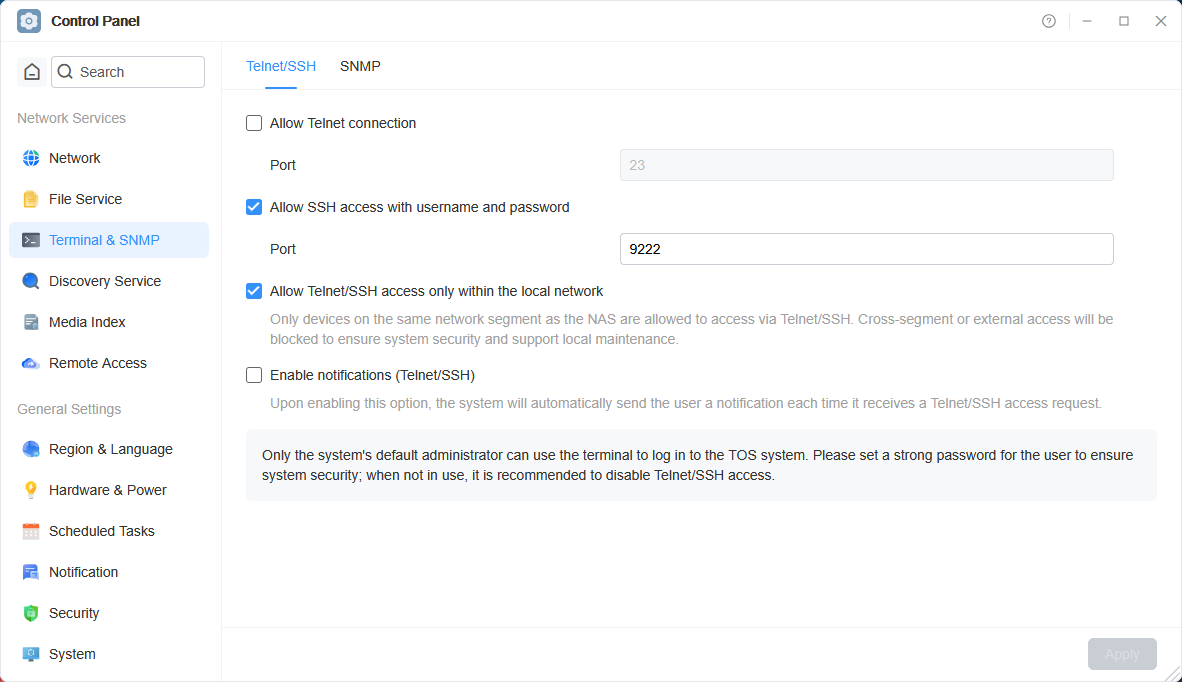Switch to the SNMP tab
The width and height of the screenshot is (1182, 682).
coord(360,66)
